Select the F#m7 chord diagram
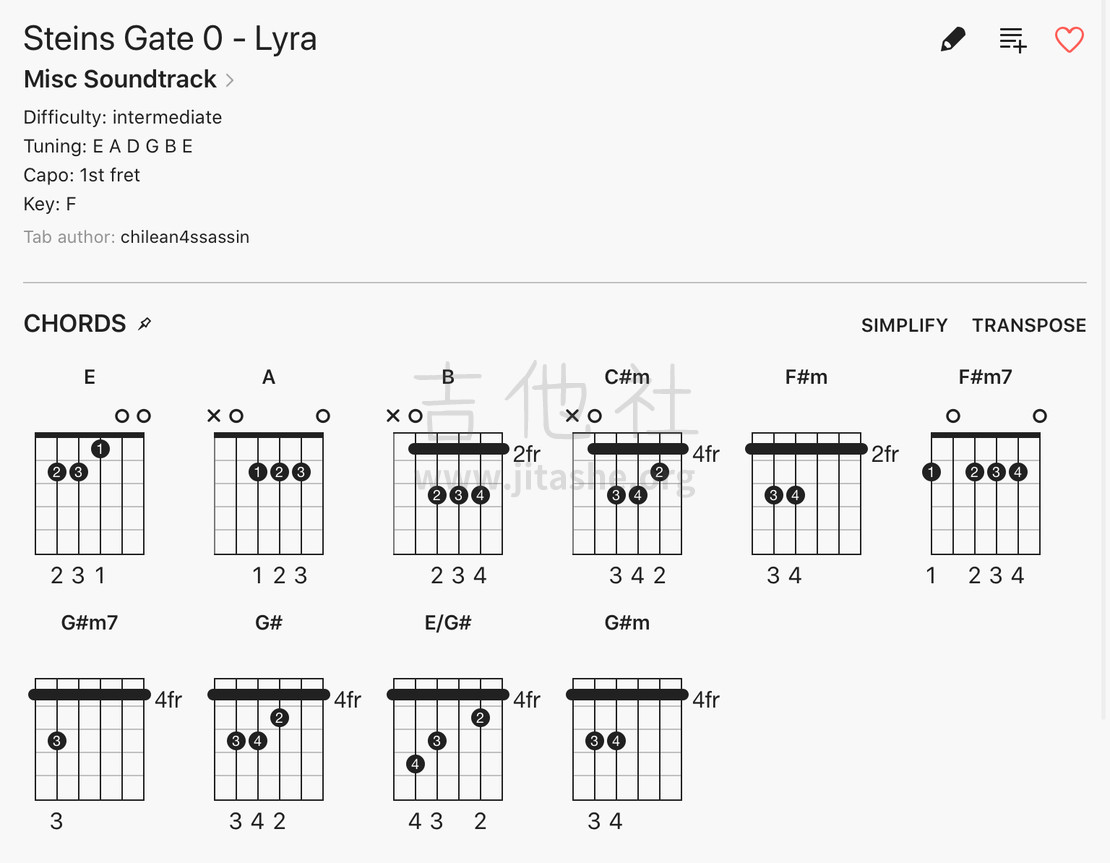 [985, 478]
